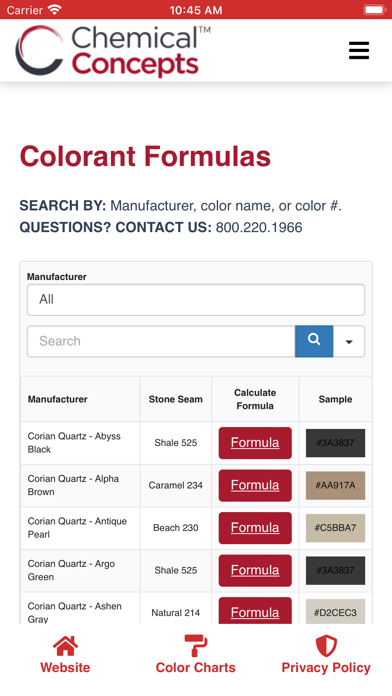Viewport: 392px width, 696px height.
Task: Select the #C5BBA7 color sample swatch
Action: coord(335,528)
